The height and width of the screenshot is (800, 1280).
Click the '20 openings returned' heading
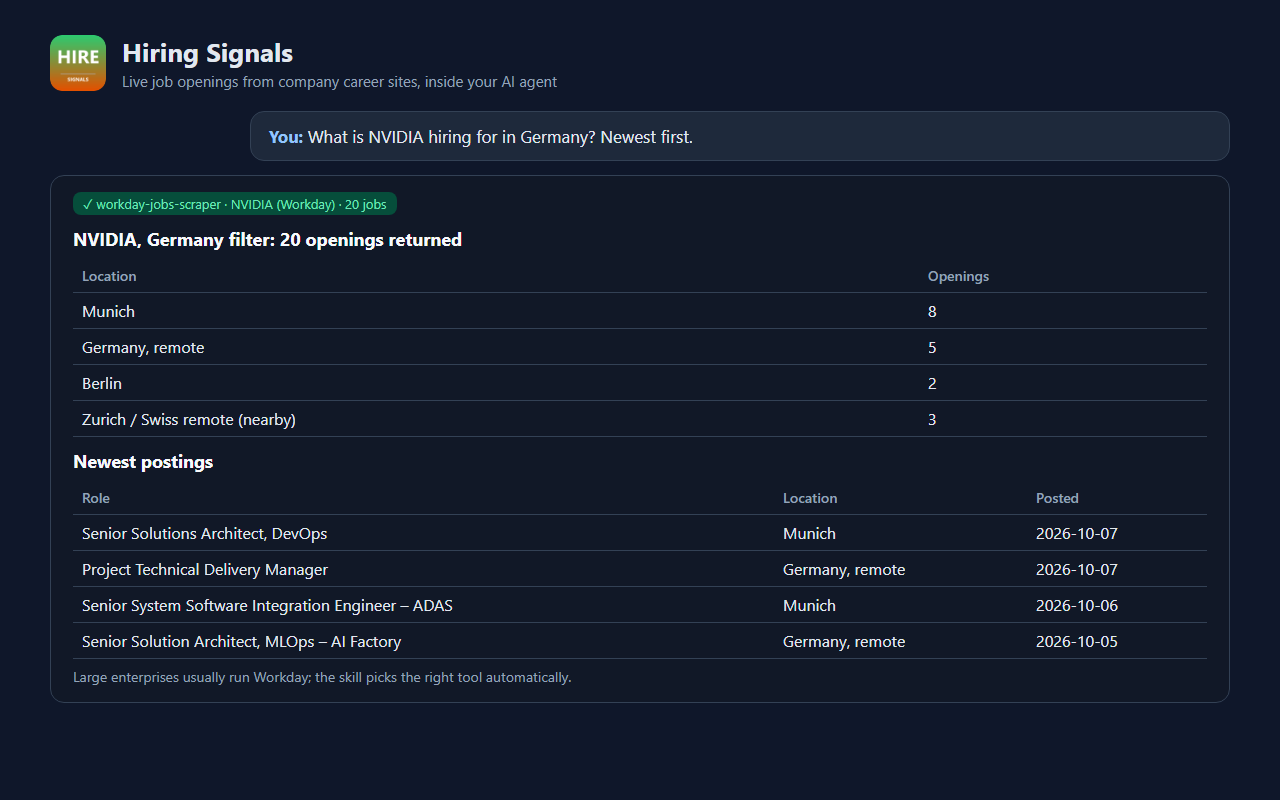pyautogui.click(x=267, y=240)
